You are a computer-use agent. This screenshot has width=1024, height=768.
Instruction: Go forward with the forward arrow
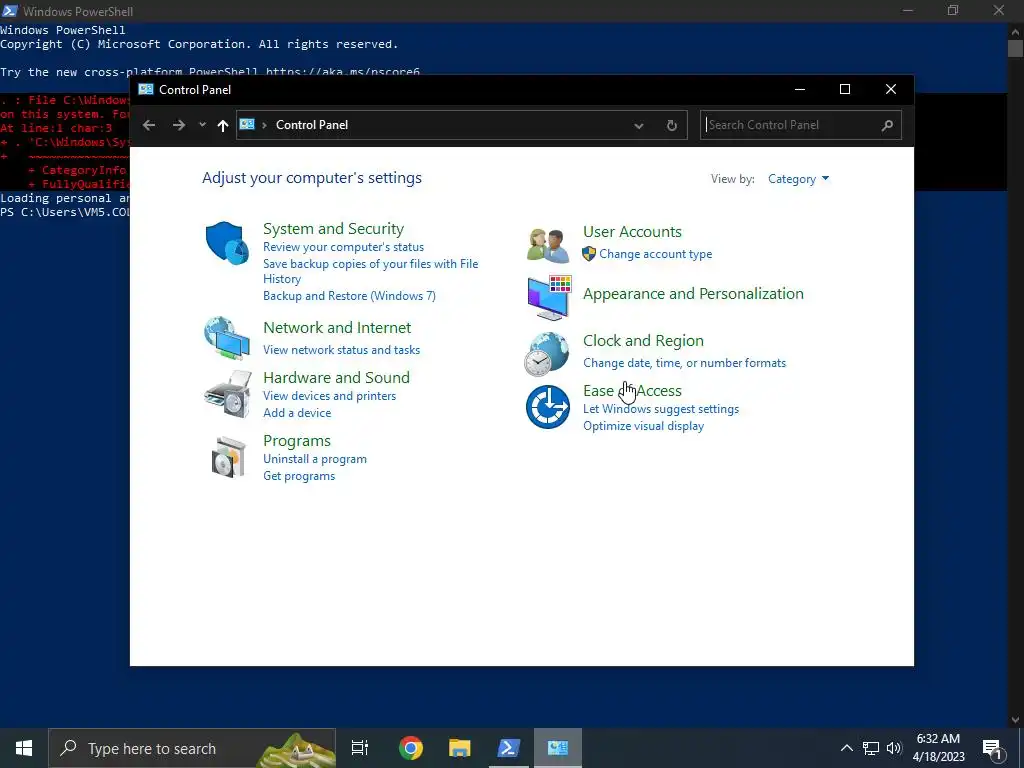point(178,125)
